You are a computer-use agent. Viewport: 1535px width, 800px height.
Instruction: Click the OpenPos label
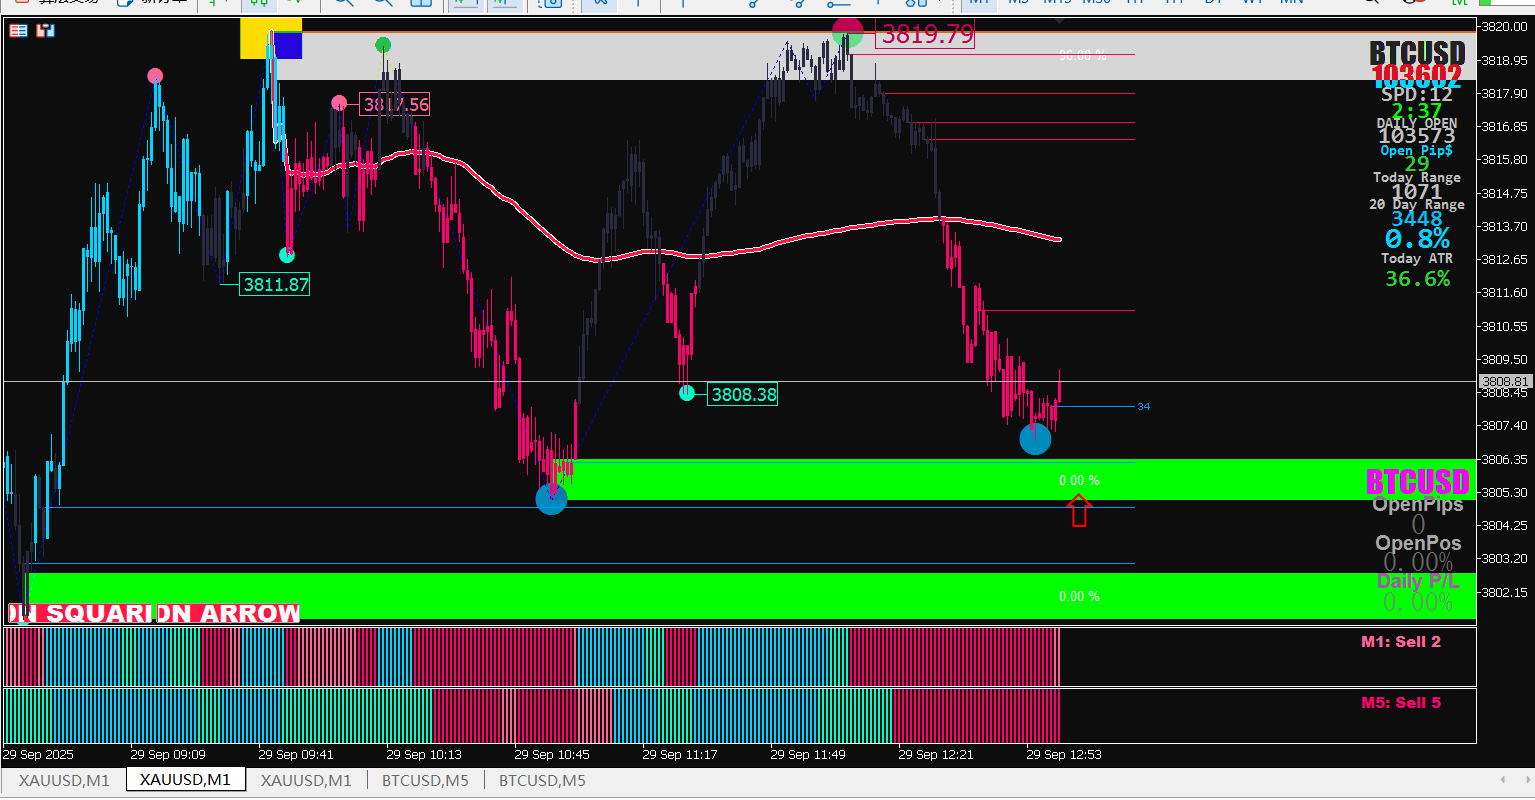[1418, 543]
